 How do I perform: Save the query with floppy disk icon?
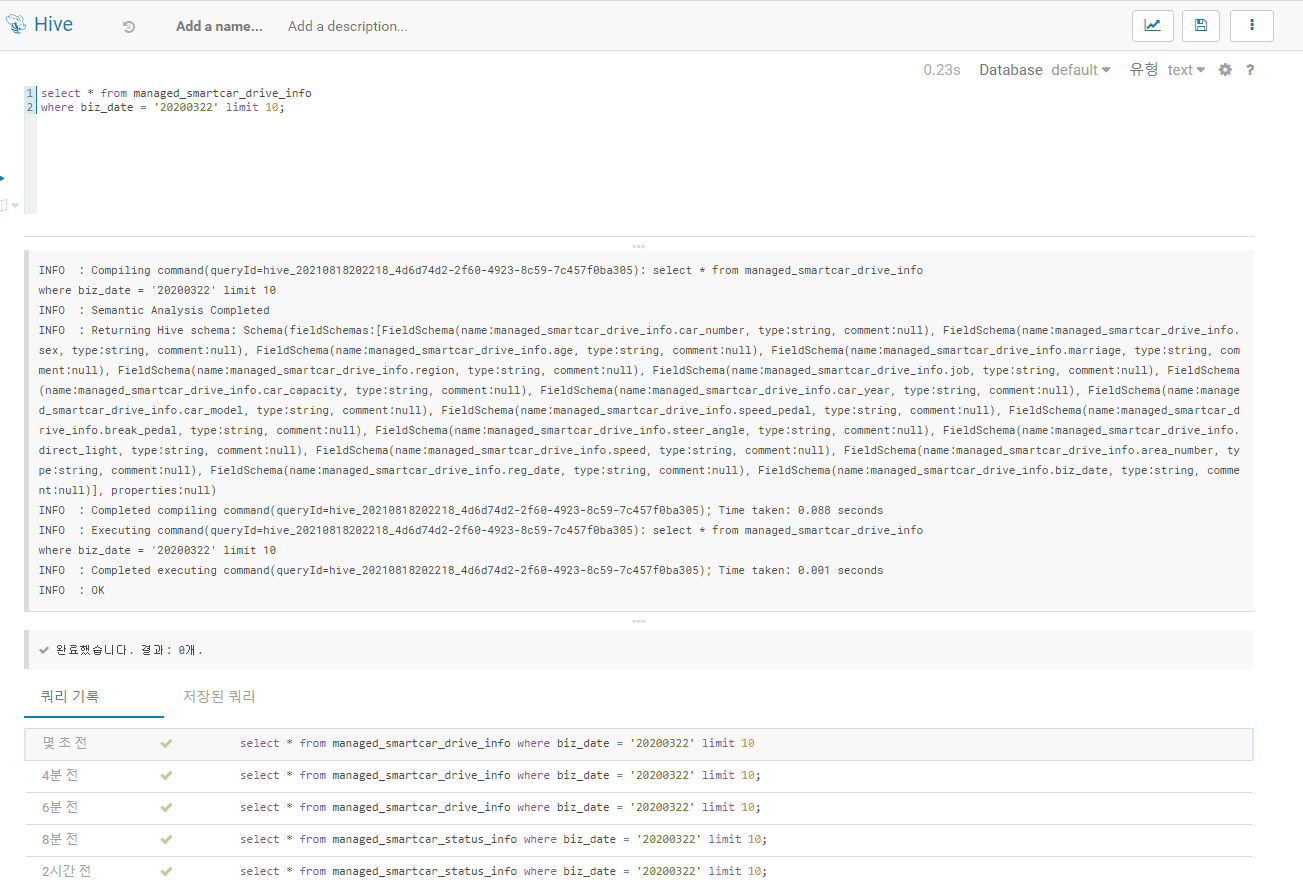pos(1201,26)
